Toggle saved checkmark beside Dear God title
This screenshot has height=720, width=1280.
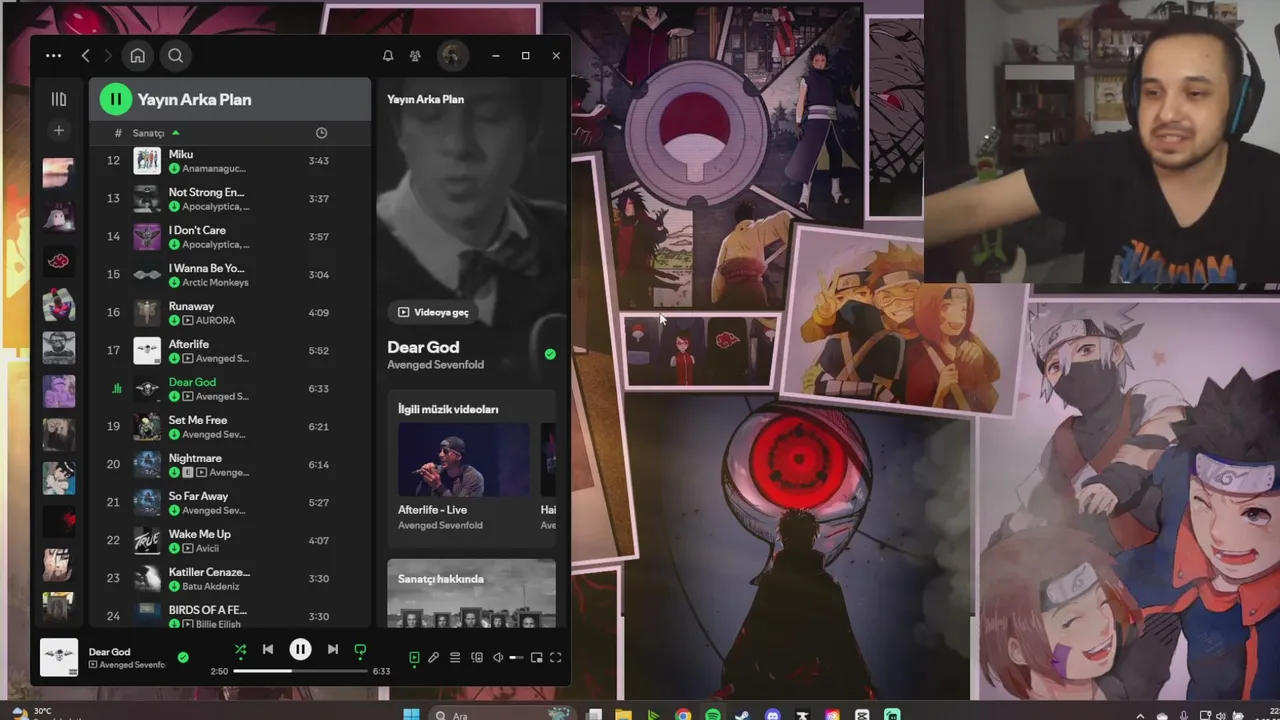click(x=550, y=354)
